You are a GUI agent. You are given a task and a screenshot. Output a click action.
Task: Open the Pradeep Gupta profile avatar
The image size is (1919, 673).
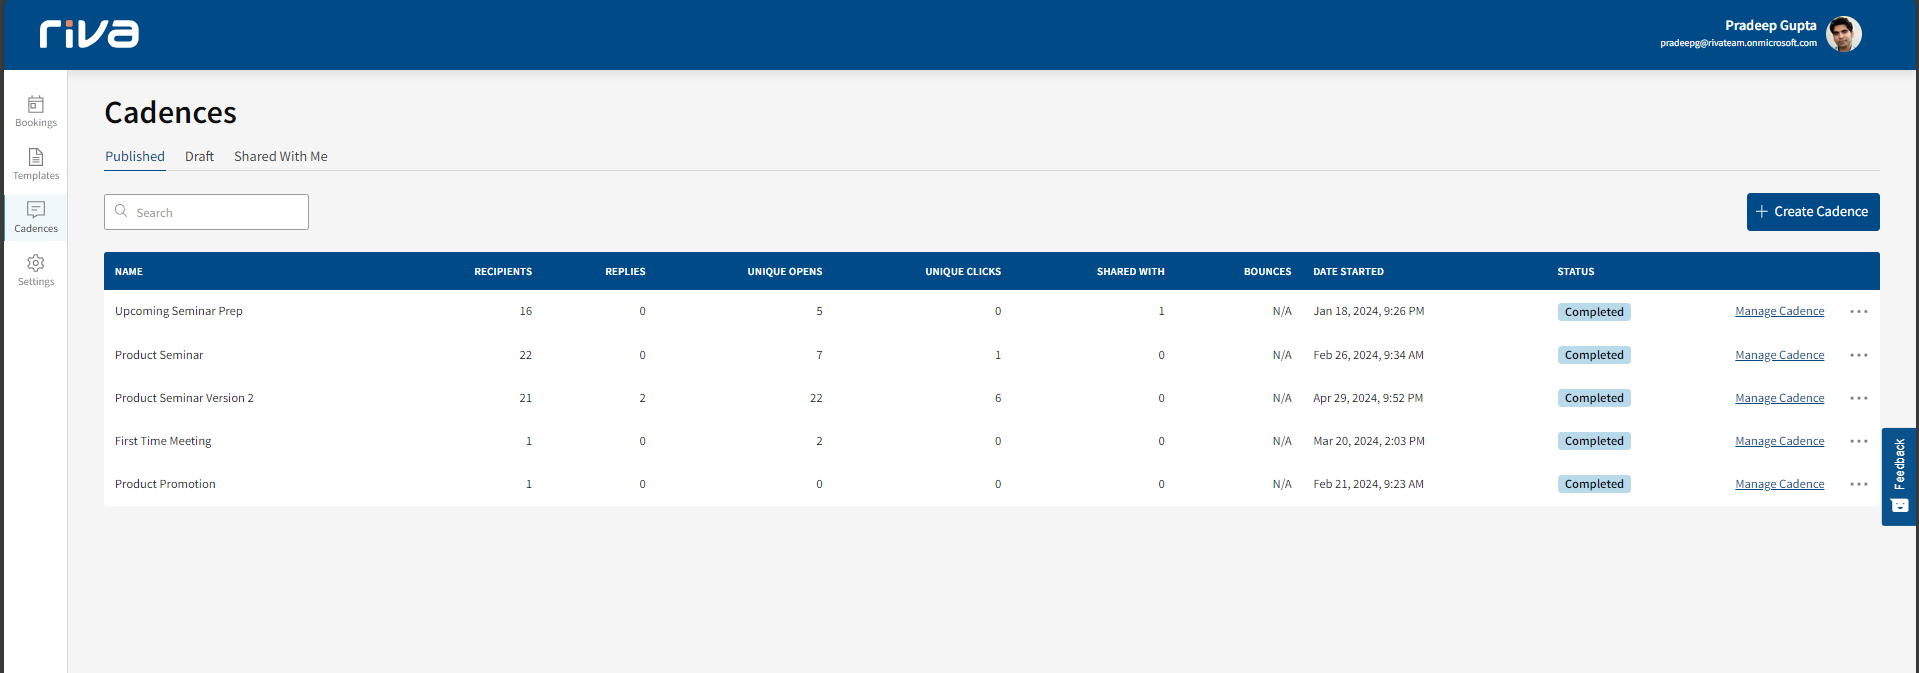tap(1843, 34)
